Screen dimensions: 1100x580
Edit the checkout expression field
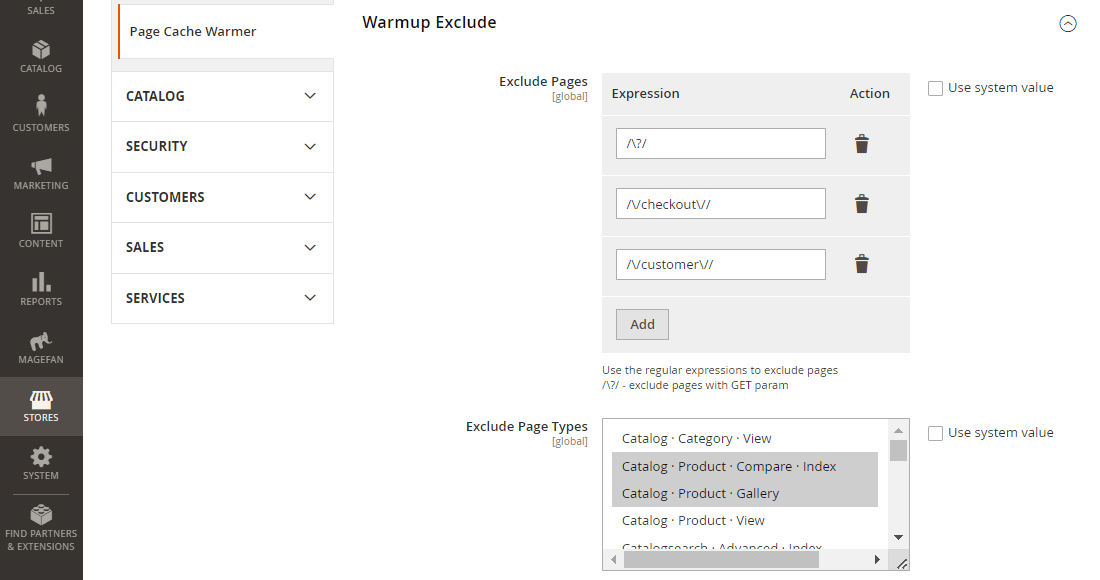click(720, 204)
